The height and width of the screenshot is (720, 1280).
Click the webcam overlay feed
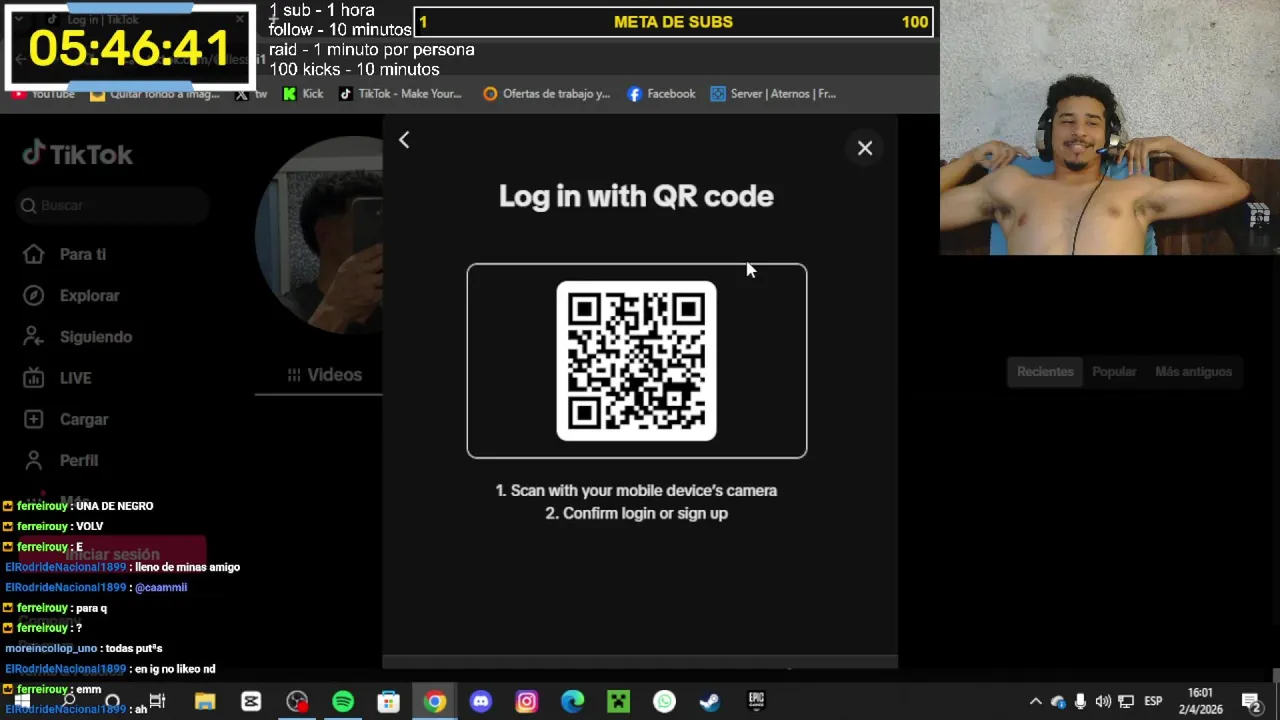pos(1110,128)
